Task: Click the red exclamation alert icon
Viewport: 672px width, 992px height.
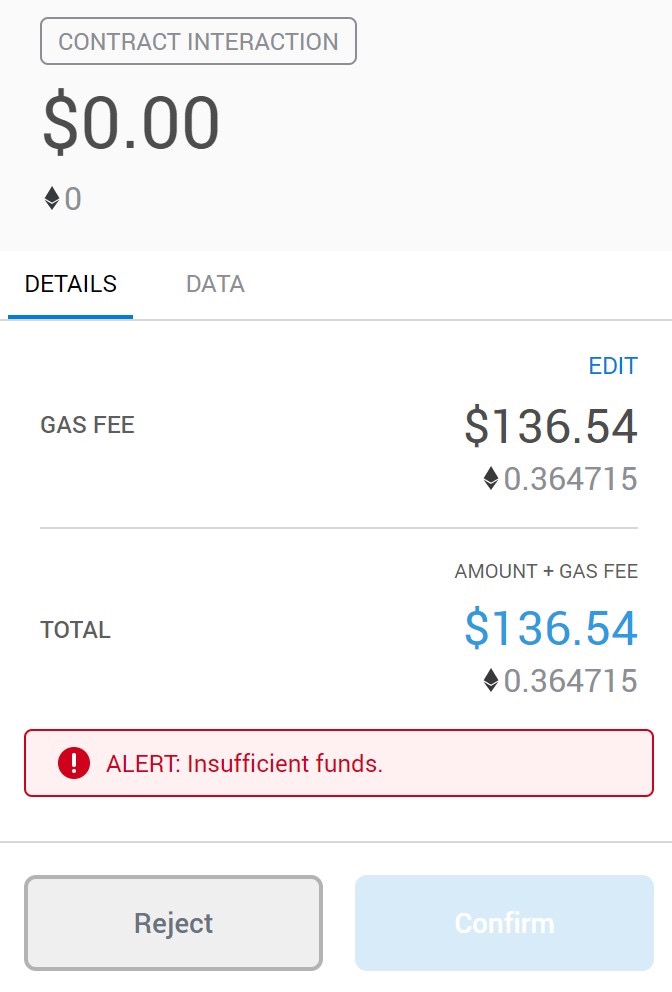Action: 74,764
